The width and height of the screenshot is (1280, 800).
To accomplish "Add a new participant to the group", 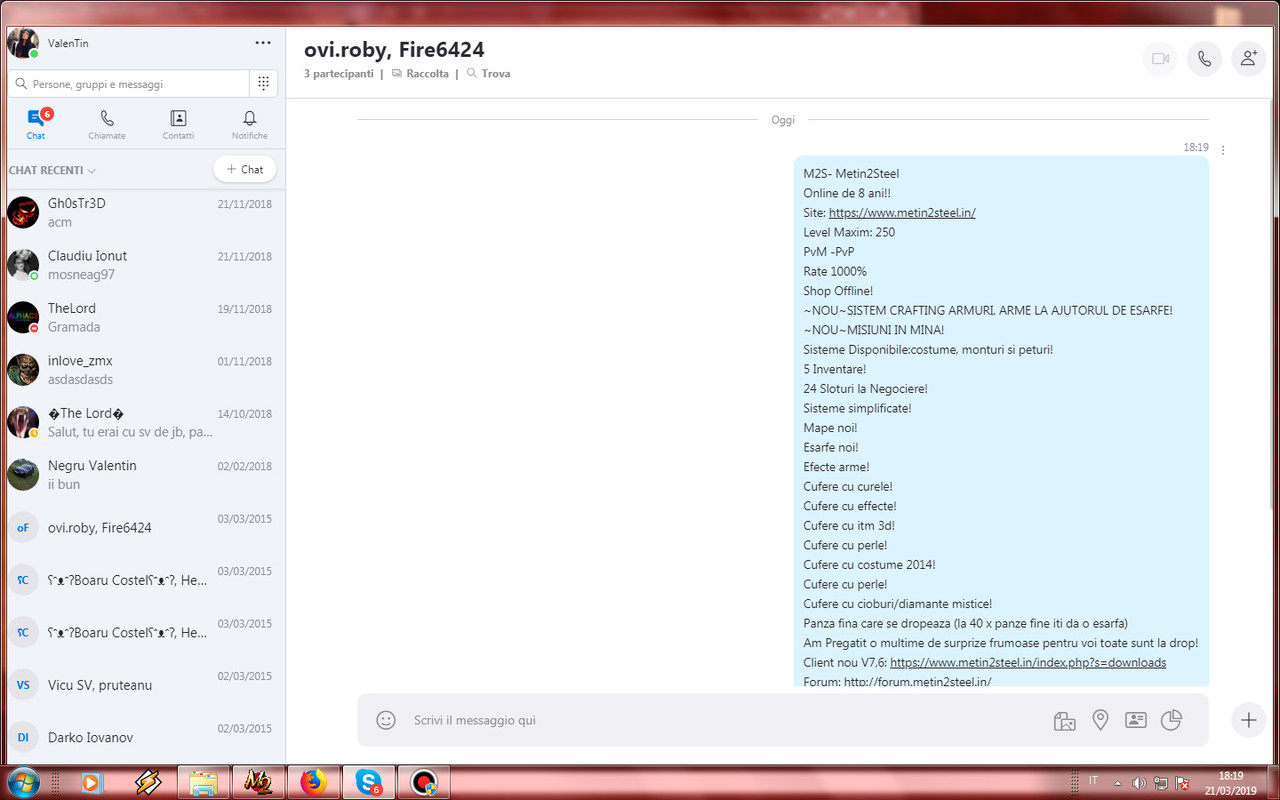I will pos(1248,59).
